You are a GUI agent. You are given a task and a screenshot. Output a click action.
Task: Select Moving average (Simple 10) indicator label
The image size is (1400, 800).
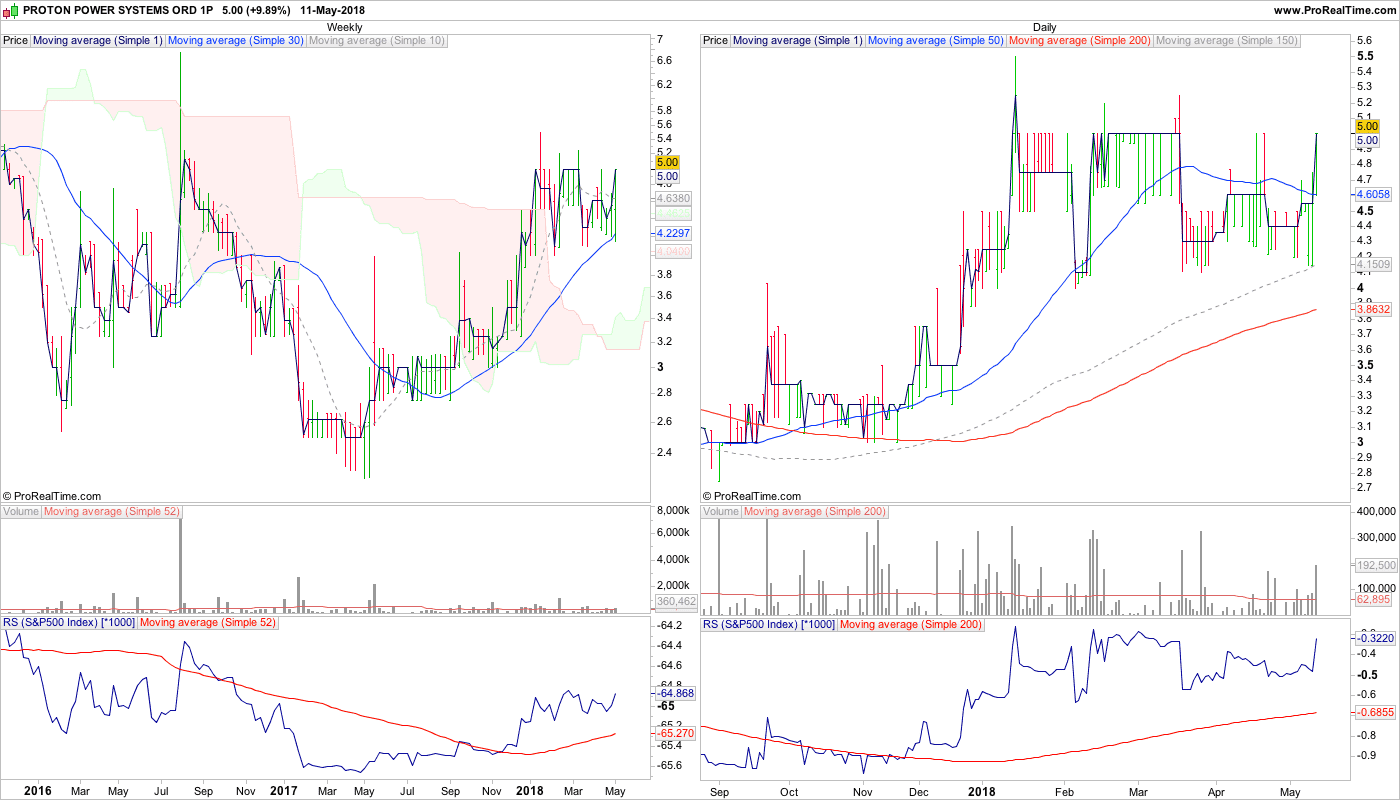(377, 41)
